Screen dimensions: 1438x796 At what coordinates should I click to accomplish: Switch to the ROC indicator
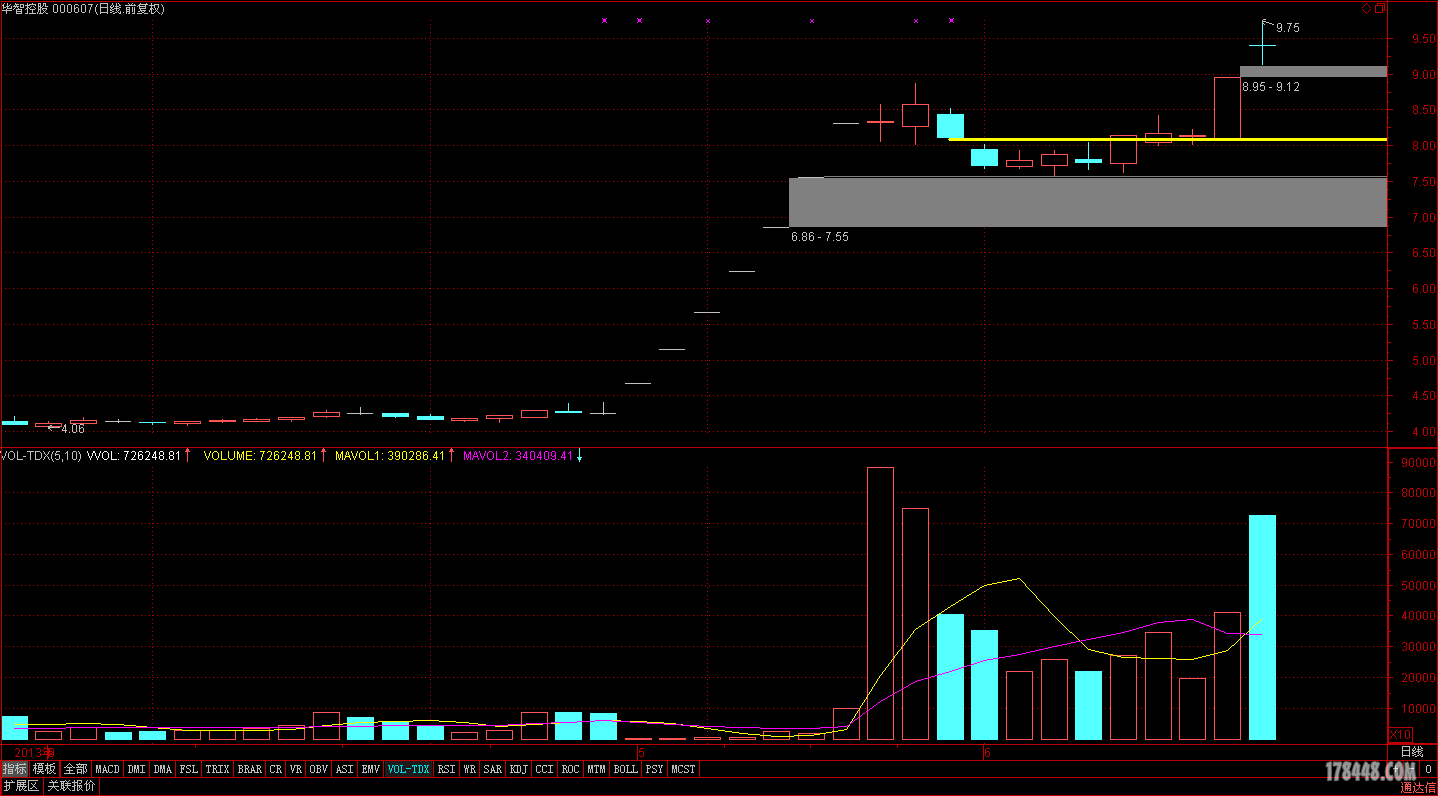point(570,769)
